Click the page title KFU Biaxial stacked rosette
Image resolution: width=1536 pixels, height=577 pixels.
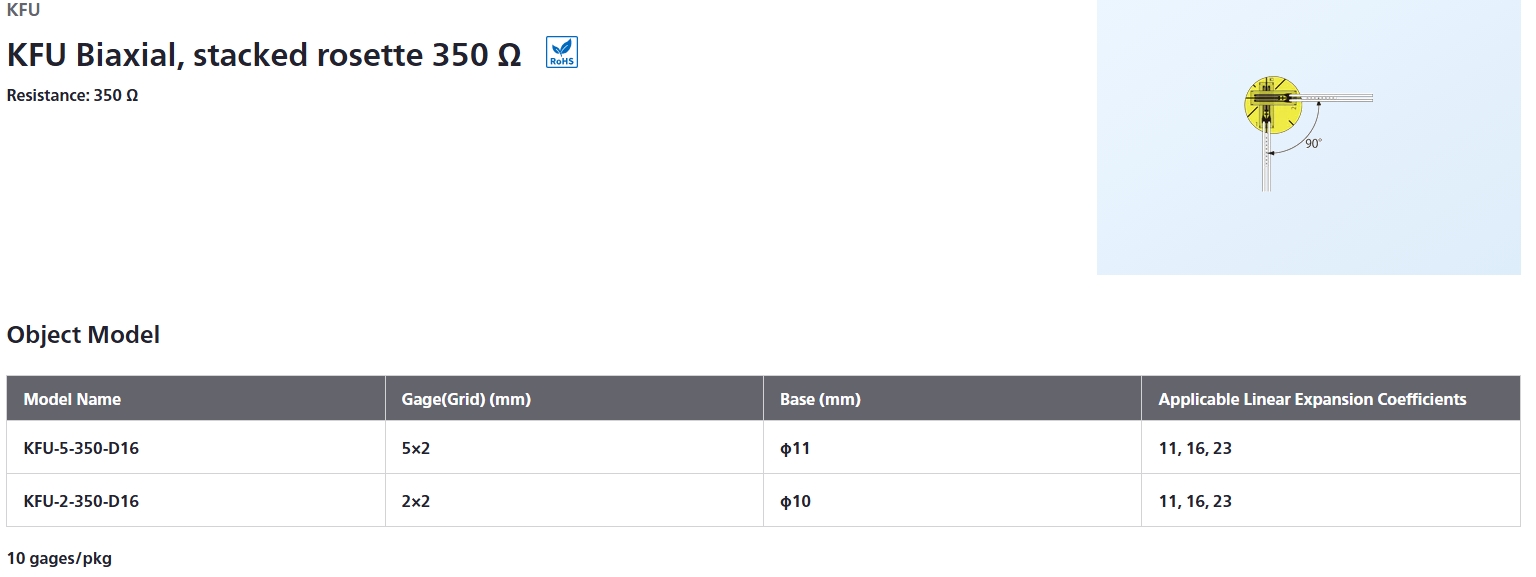264,54
